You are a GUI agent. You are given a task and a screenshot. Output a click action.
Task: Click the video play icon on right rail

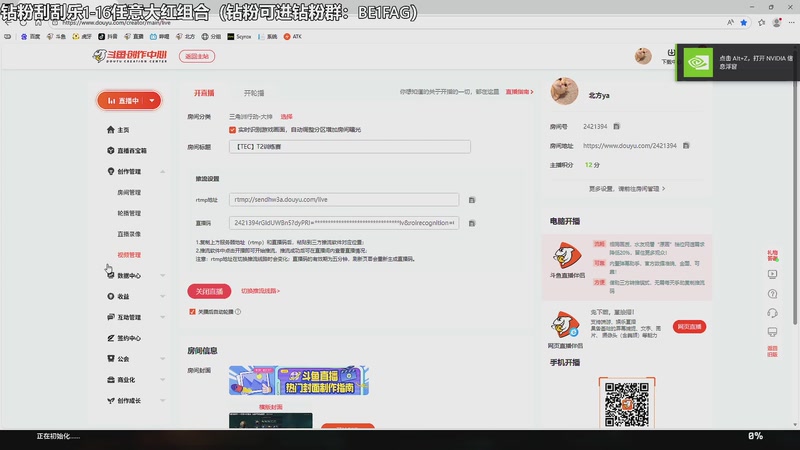point(772,274)
